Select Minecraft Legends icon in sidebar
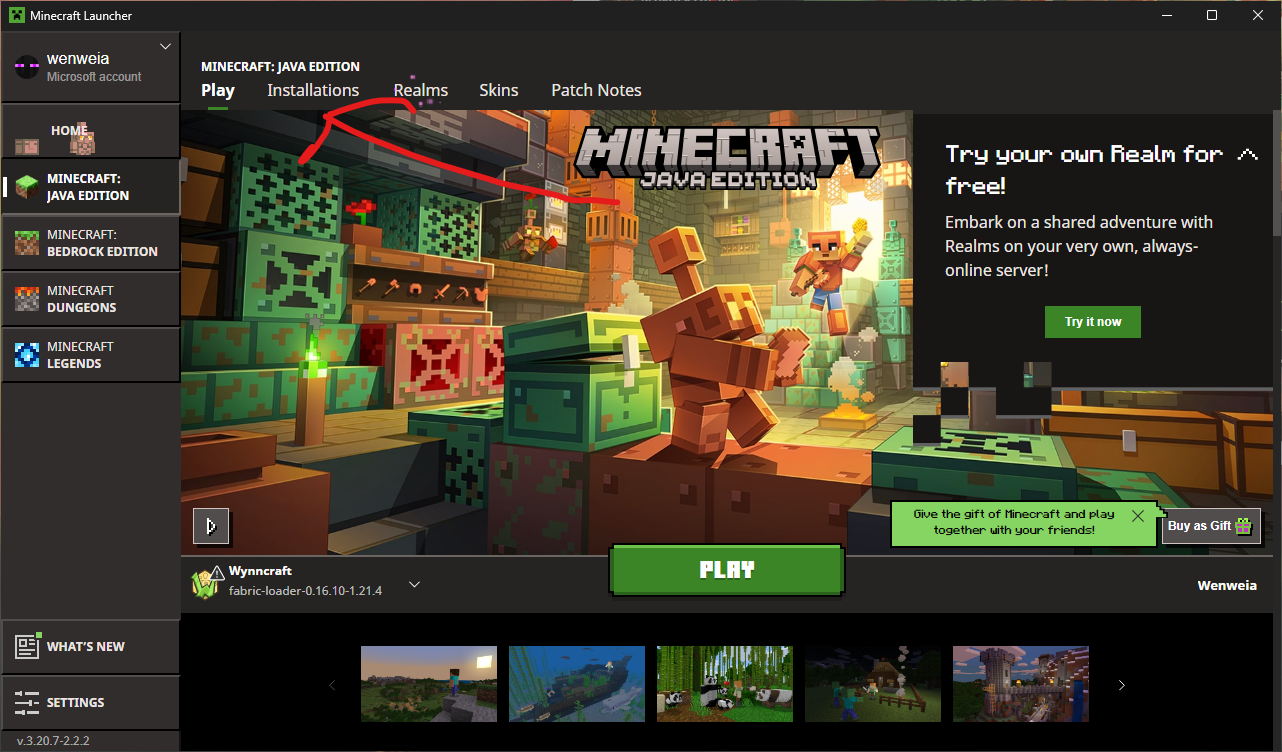The height and width of the screenshot is (752, 1282). pyautogui.click(x=27, y=355)
